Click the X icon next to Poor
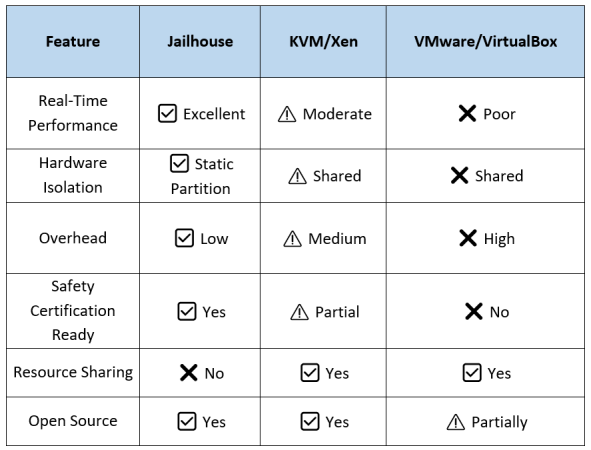The image size is (591, 450). tap(467, 113)
